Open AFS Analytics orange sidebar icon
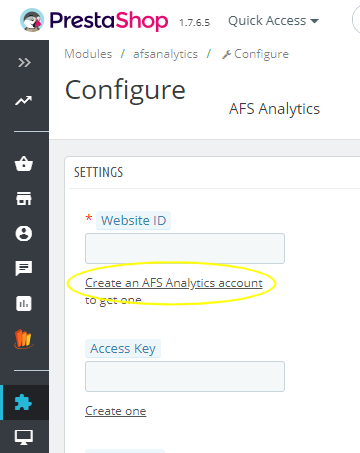Viewport: 360px width, 453px height. pos(24,339)
